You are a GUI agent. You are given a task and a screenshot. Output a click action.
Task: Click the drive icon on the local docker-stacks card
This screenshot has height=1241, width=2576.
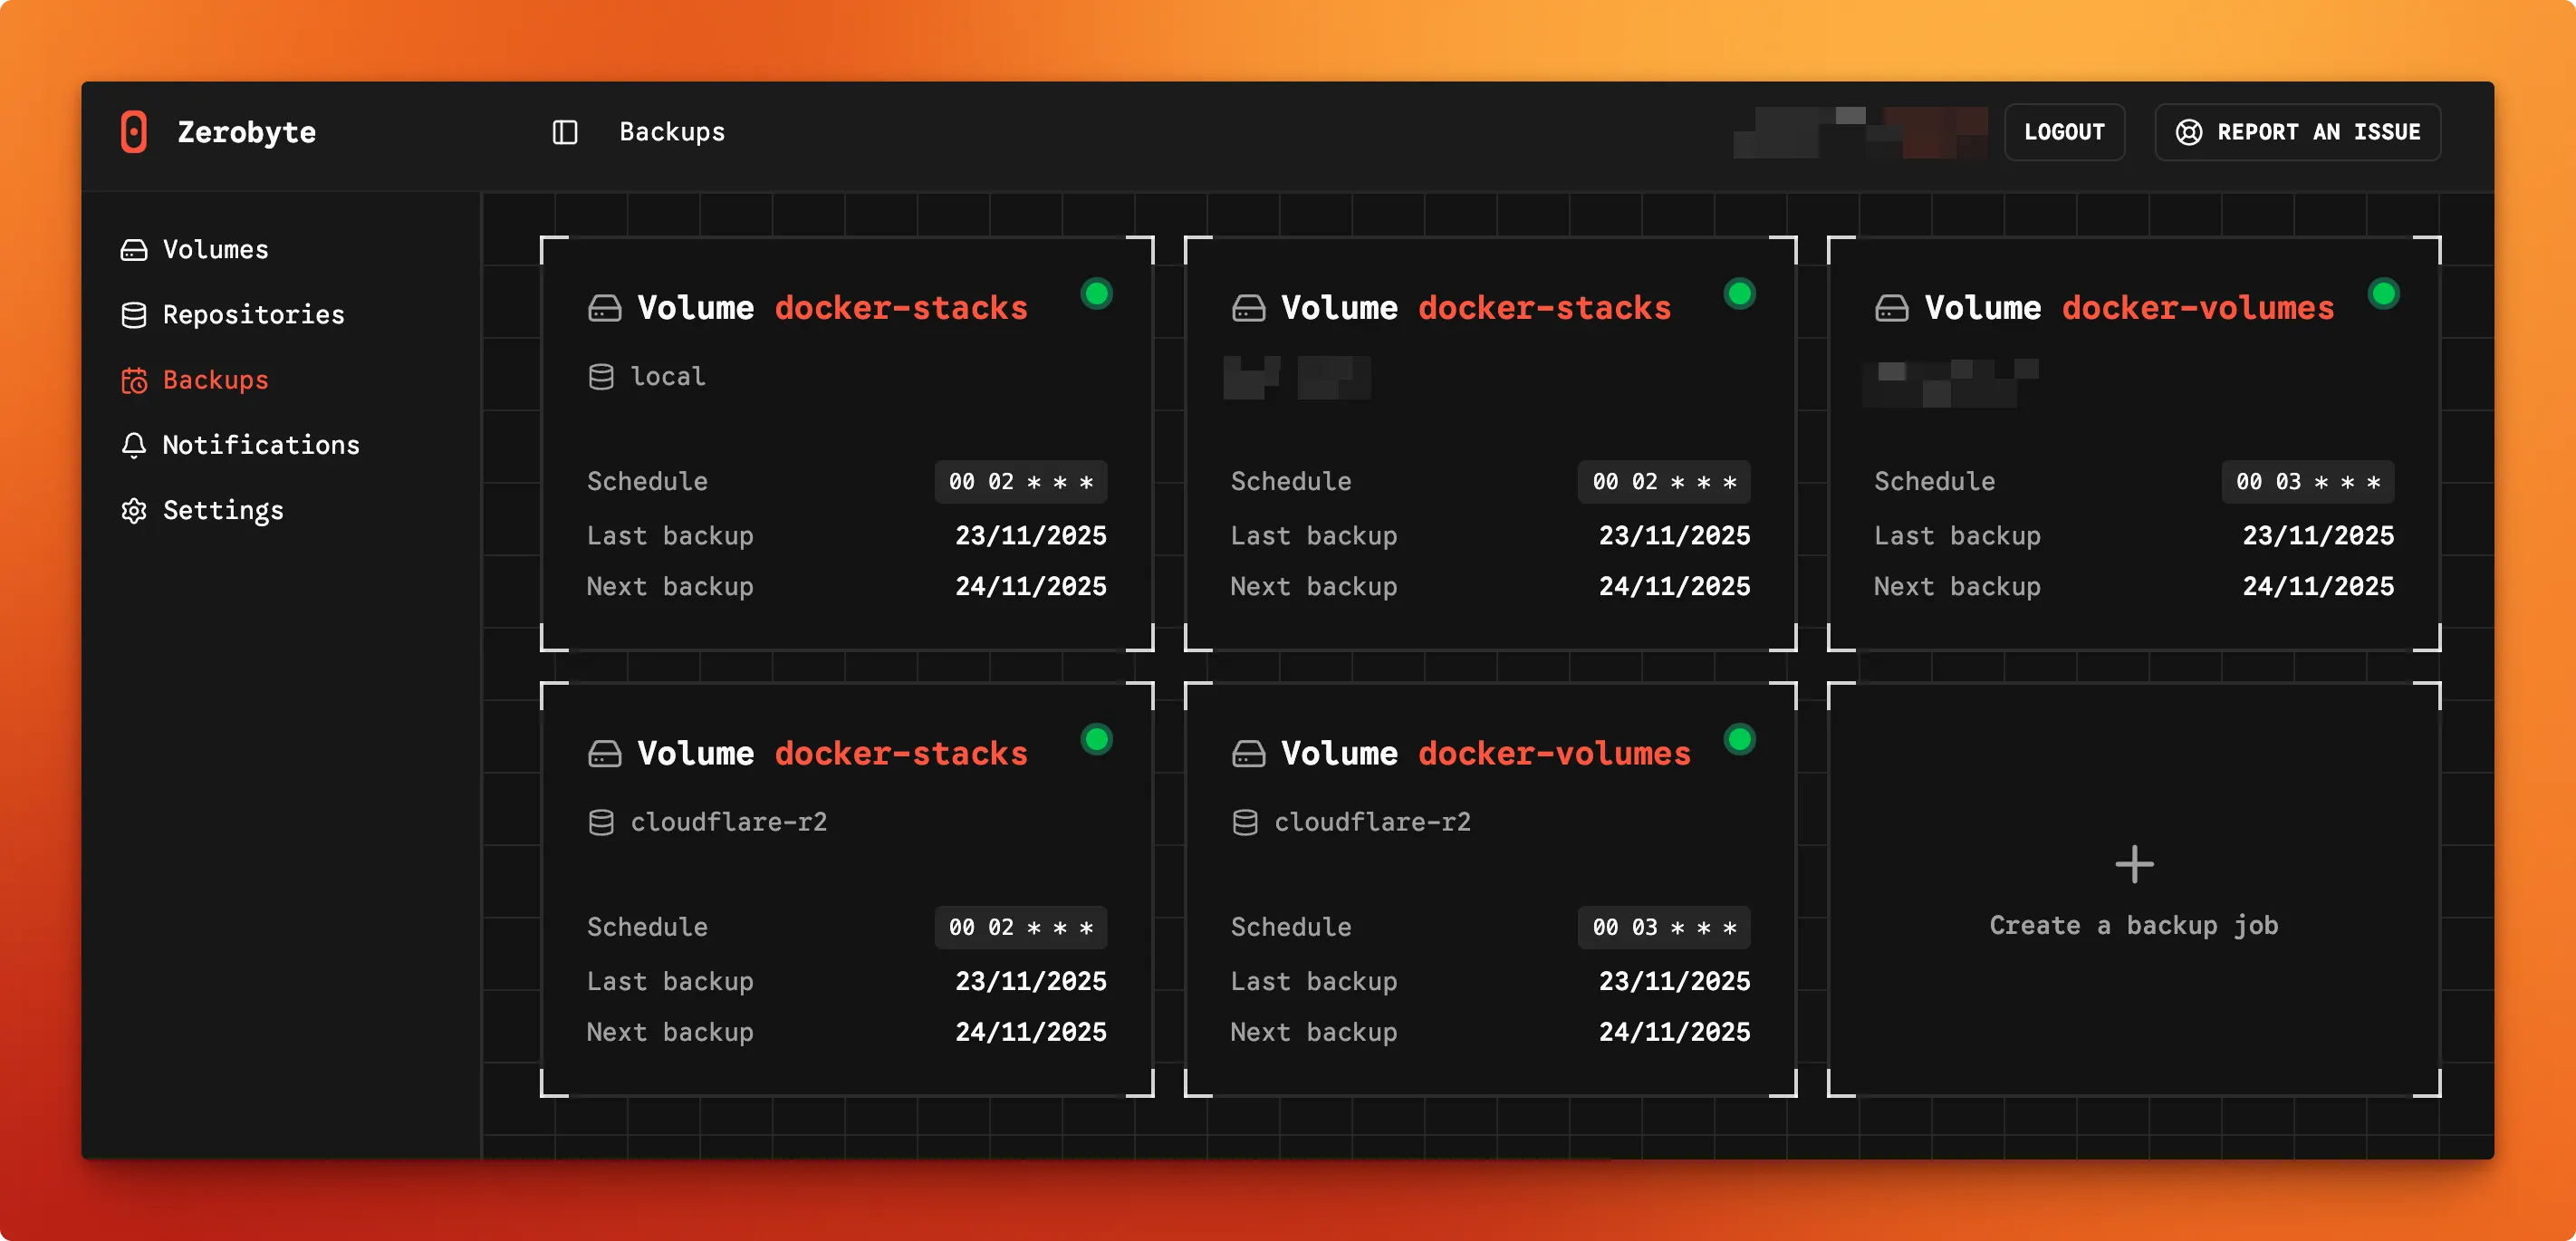click(x=604, y=308)
